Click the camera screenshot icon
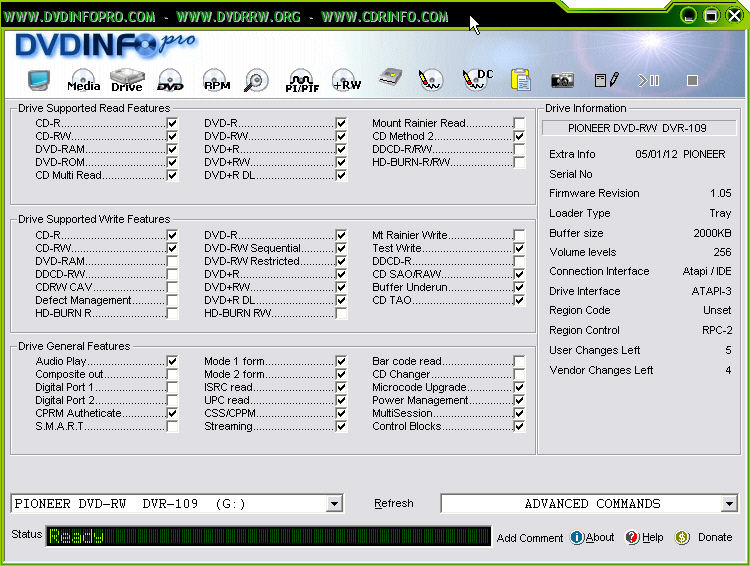This screenshot has width=750, height=566. pos(562,80)
